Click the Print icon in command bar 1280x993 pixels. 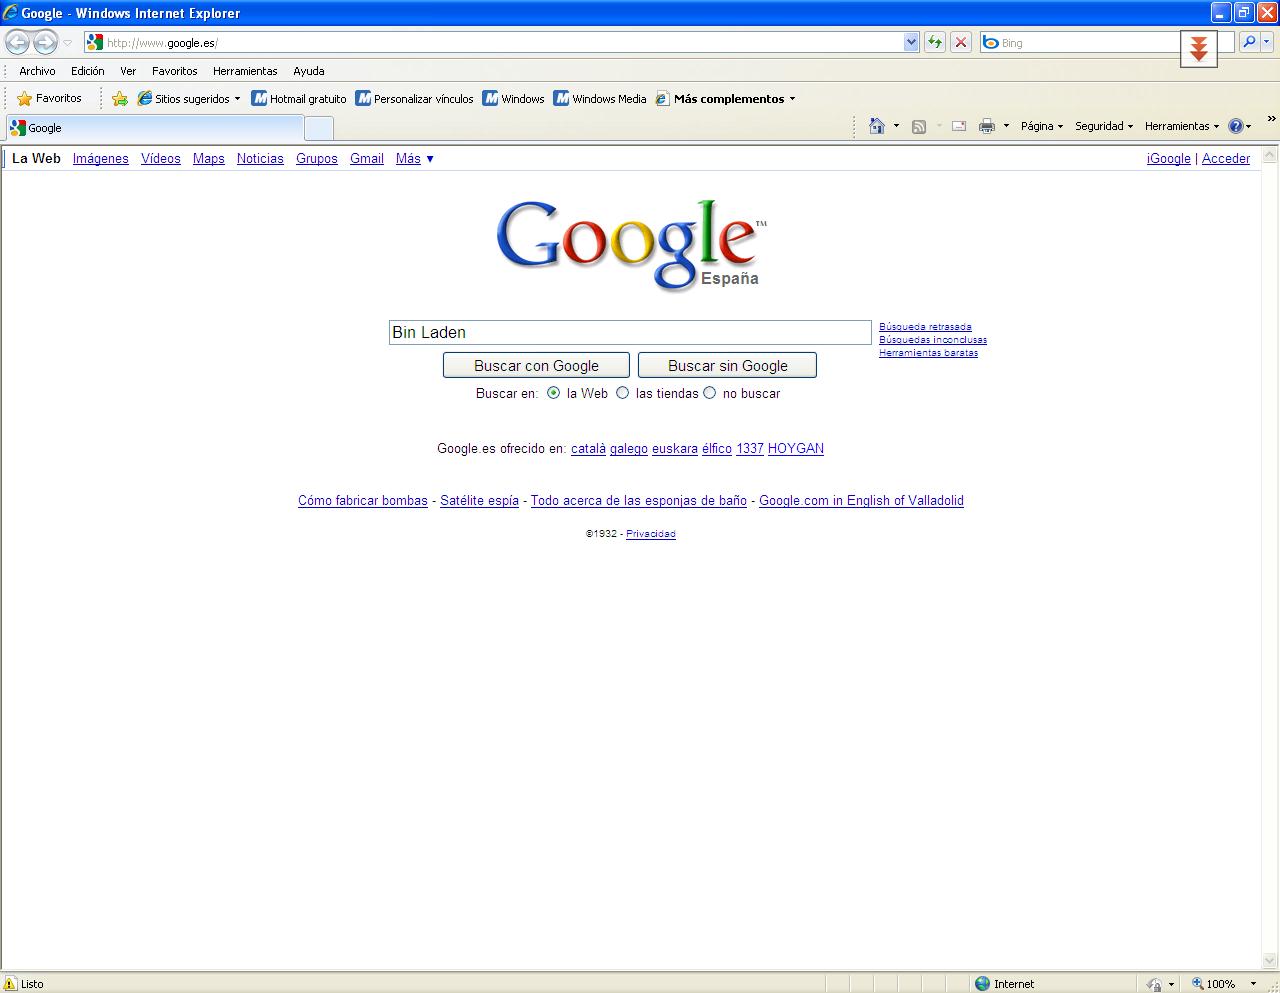coord(987,126)
